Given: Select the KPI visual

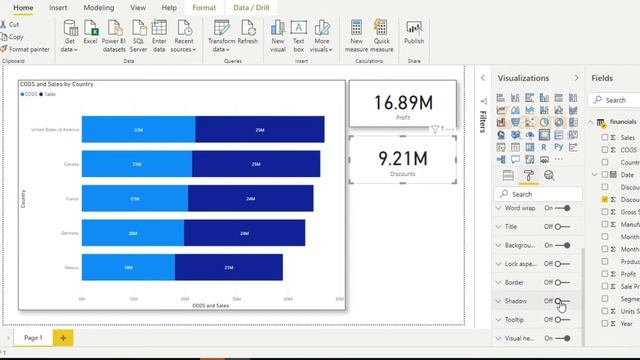Looking at the screenshot, I should (573, 135).
